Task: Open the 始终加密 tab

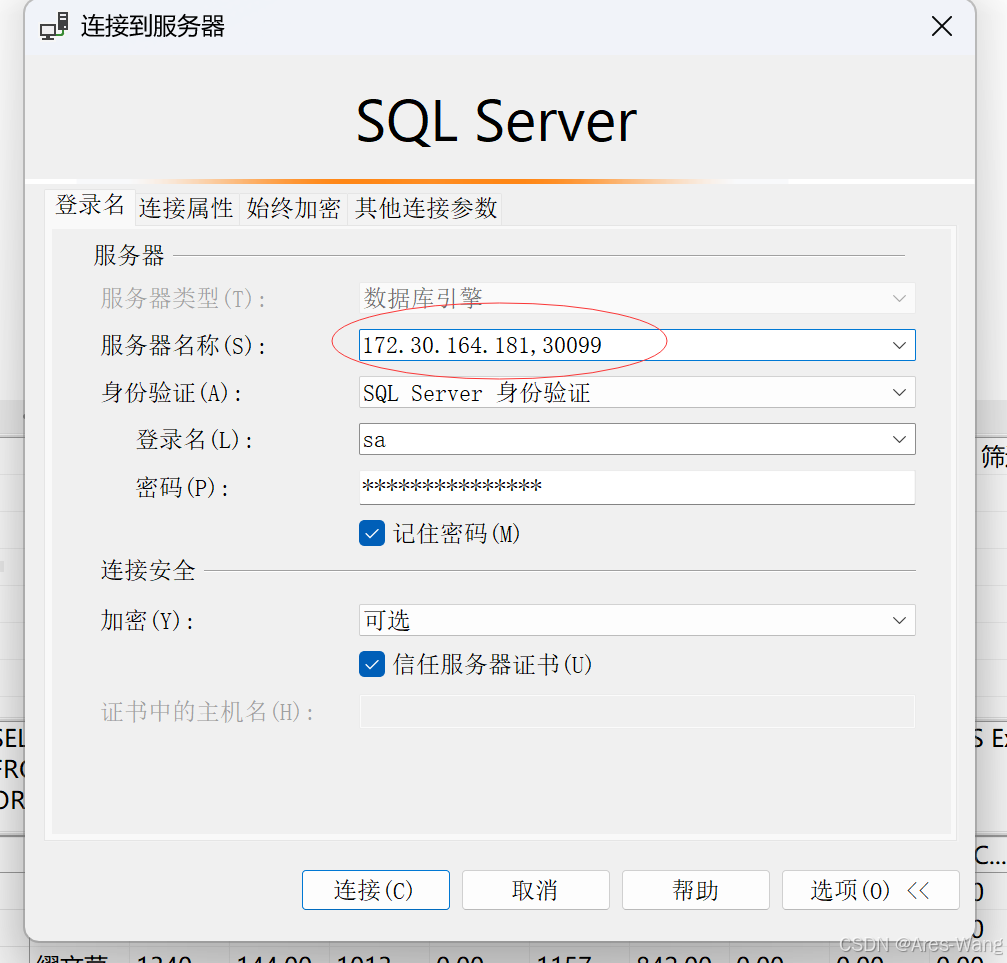Action: point(293,209)
